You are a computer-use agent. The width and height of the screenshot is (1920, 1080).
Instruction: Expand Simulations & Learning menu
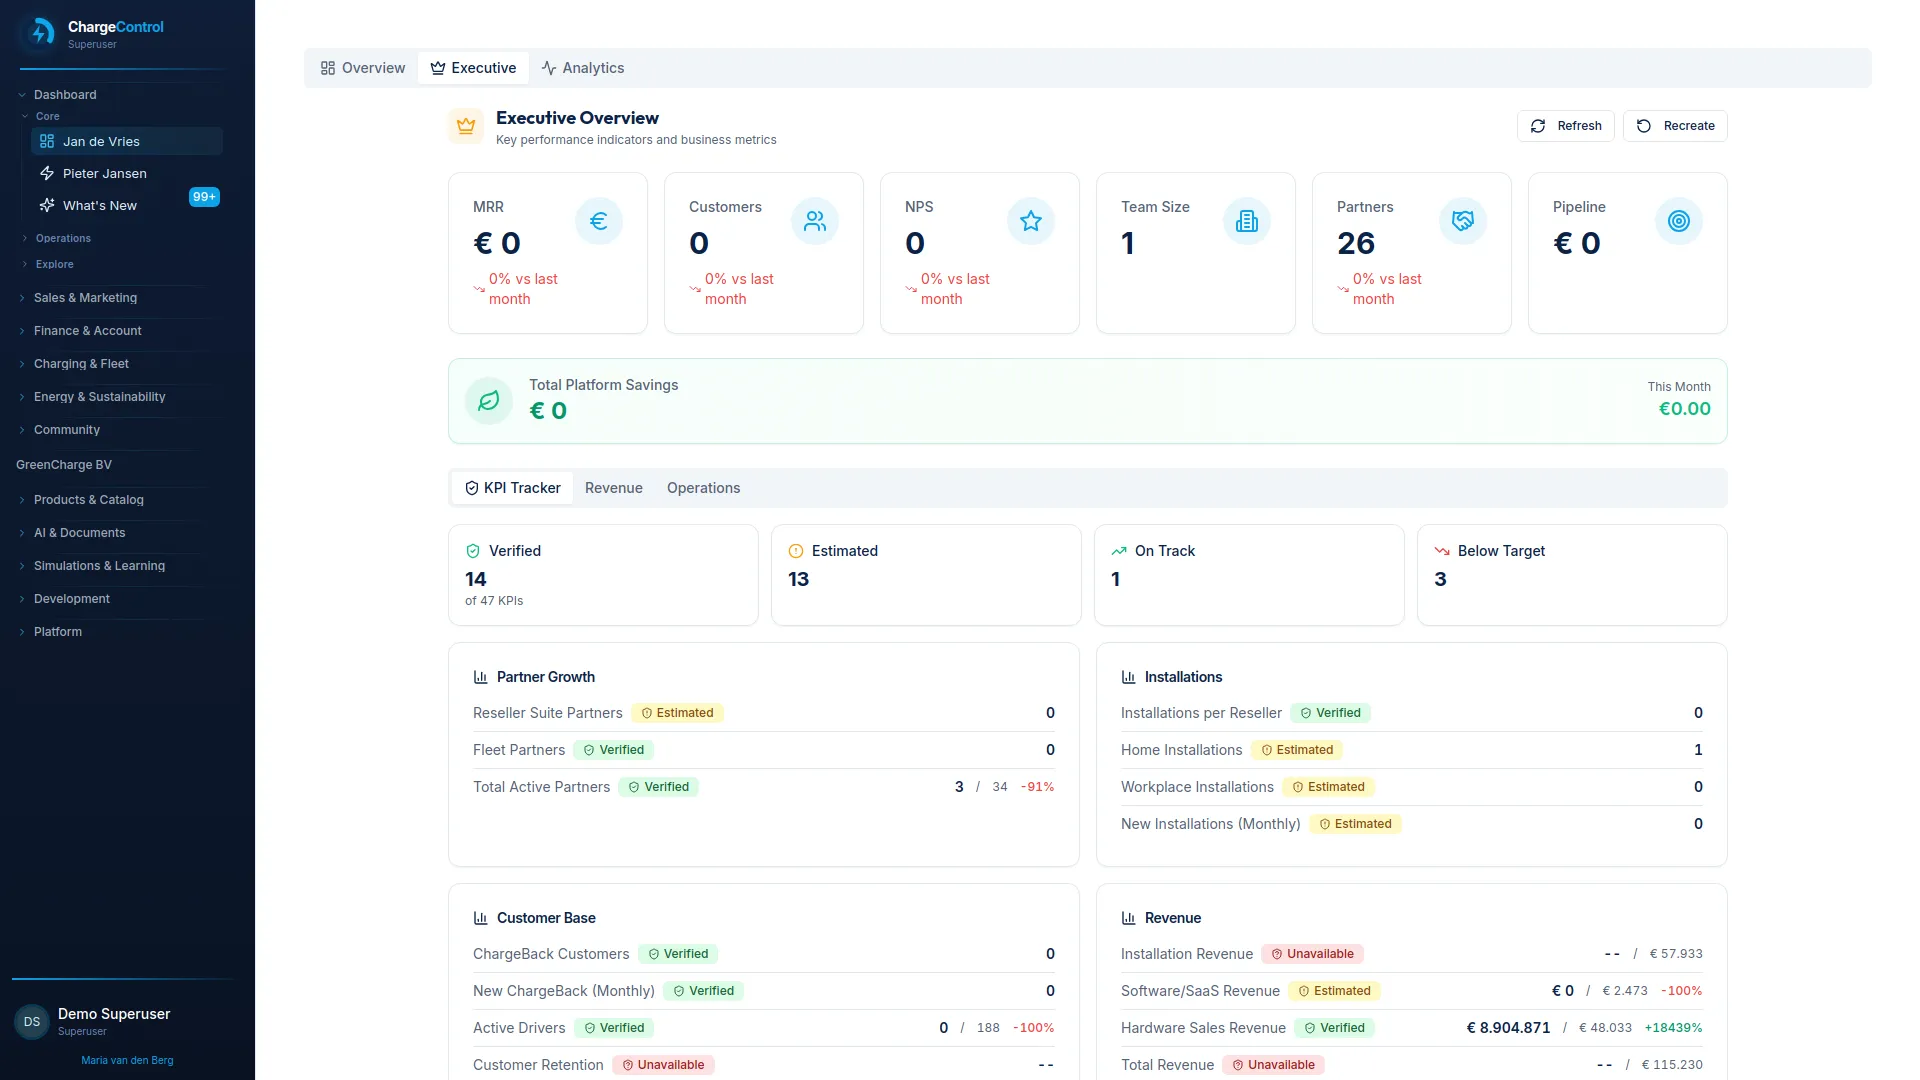click(x=99, y=566)
